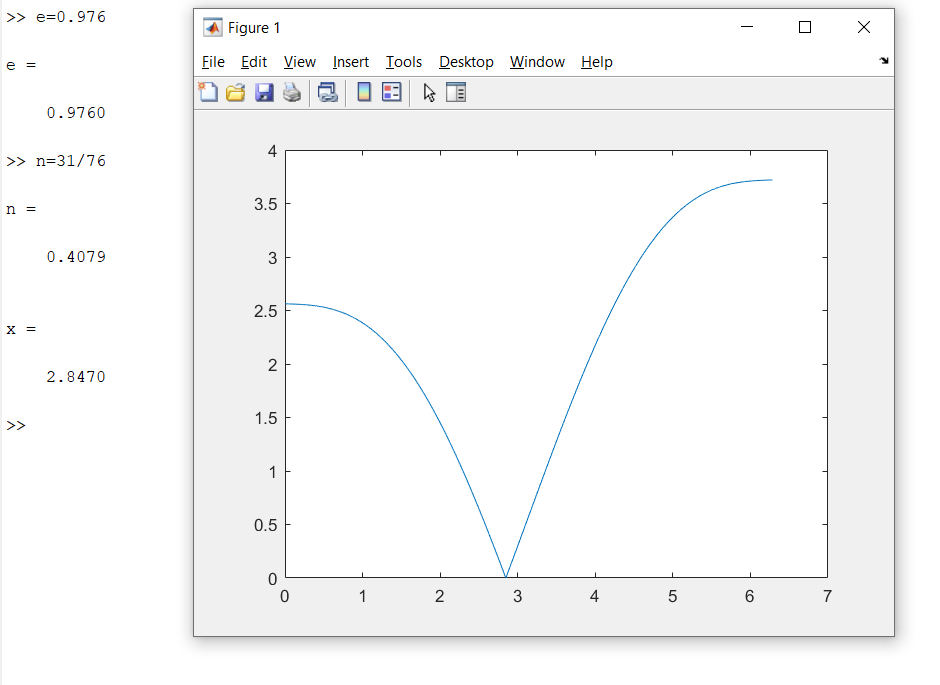This screenshot has width=940, height=685.
Task: Open the Property Inspector toolbar icon
Action: tap(456, 92)
